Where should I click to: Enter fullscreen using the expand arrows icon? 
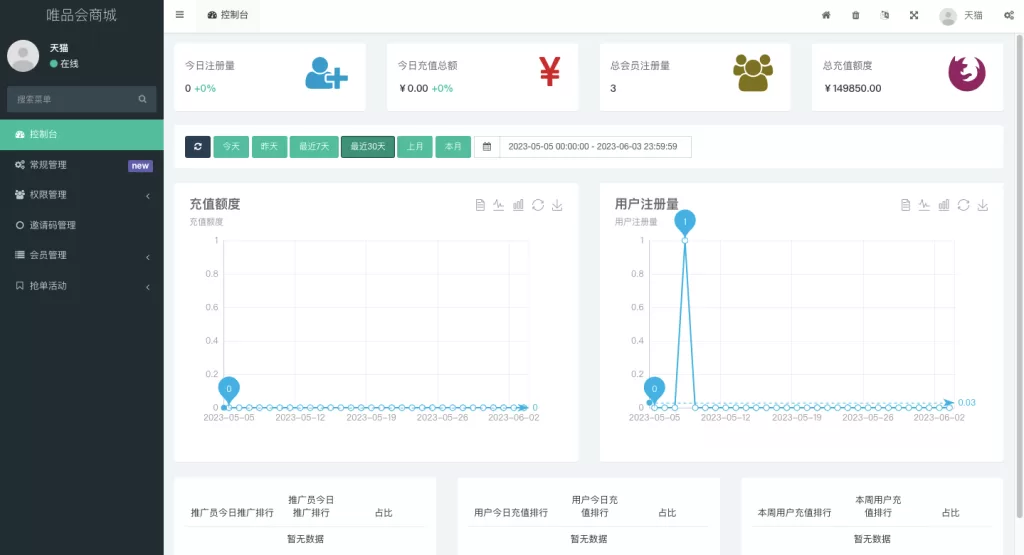914,15
